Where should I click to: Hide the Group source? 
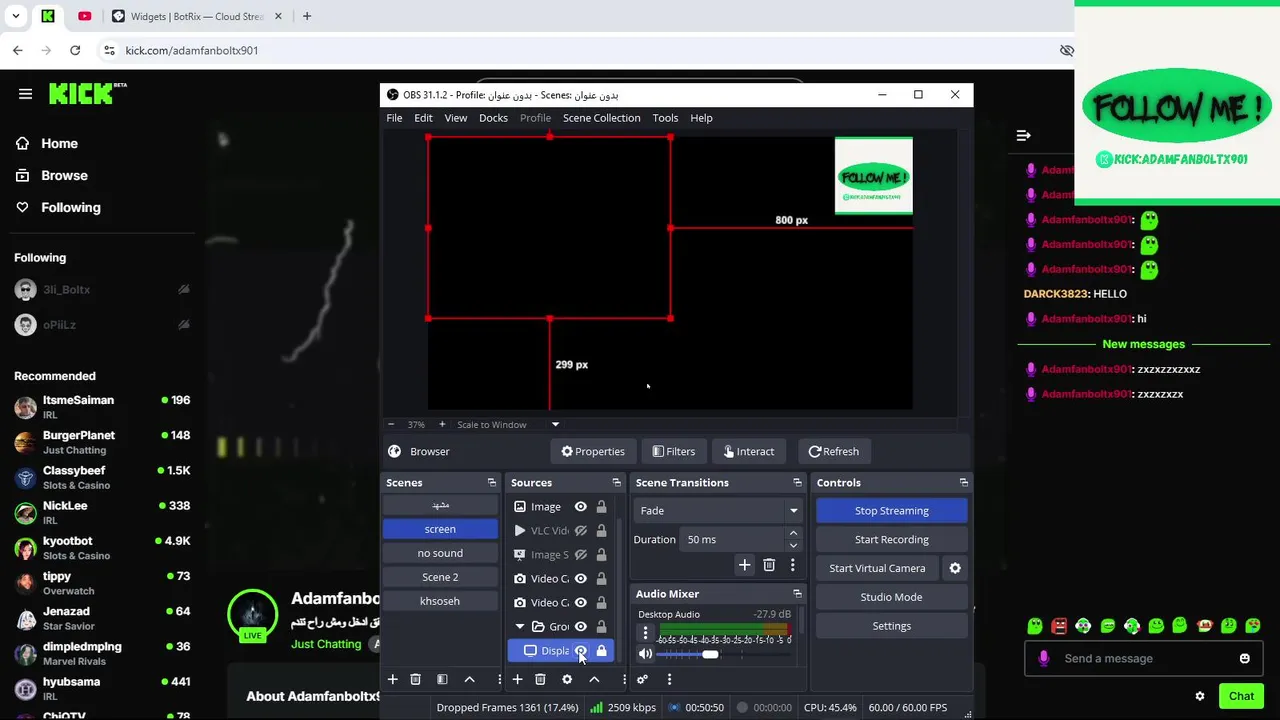580,627
